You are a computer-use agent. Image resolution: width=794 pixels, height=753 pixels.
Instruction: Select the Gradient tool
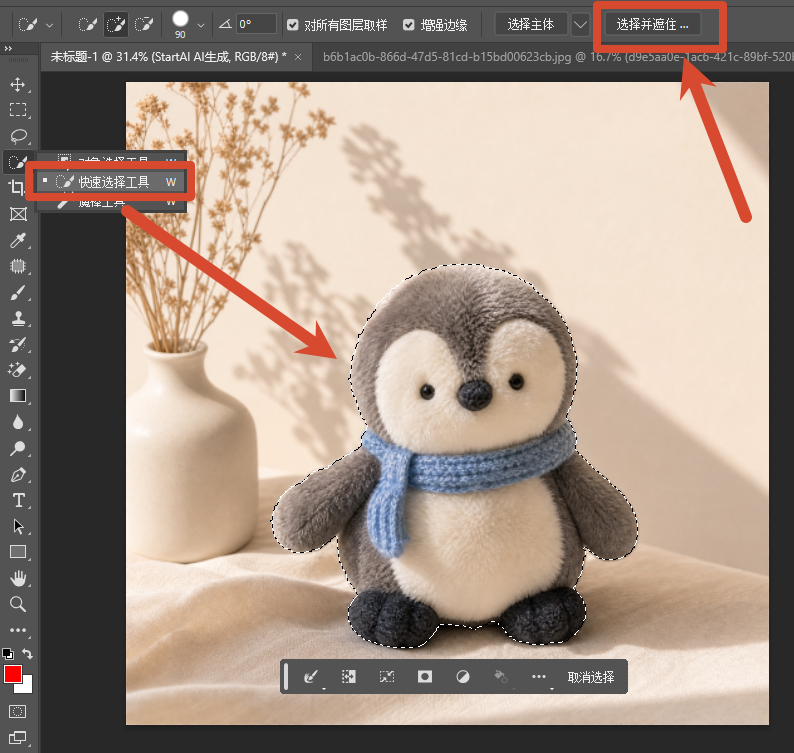(x=18, y=395)
